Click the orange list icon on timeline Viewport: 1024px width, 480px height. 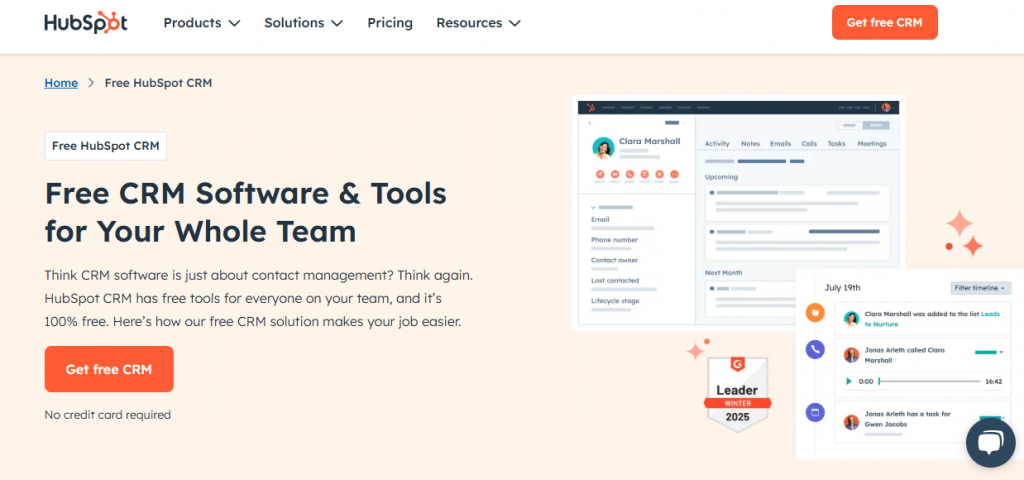(814, 312)
